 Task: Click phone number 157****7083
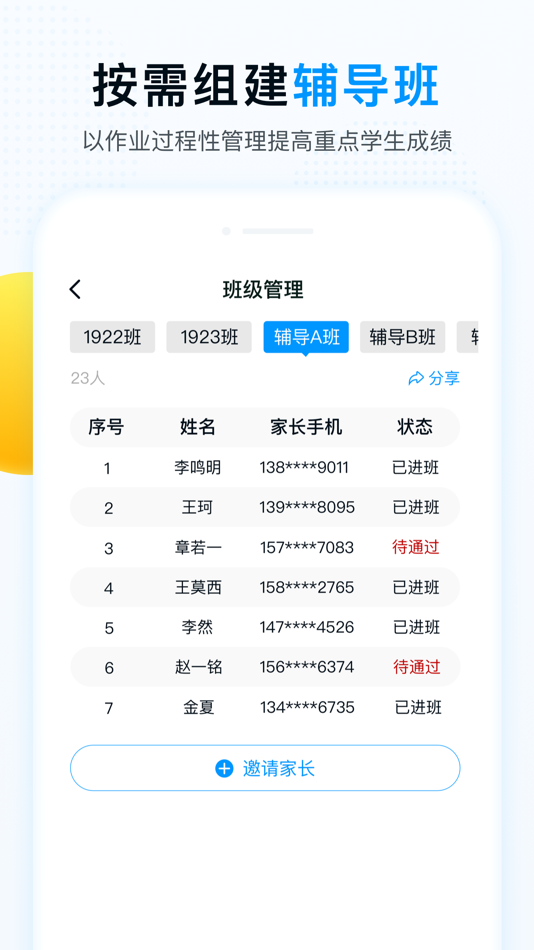pyautogui.click(x=307, y=548)
